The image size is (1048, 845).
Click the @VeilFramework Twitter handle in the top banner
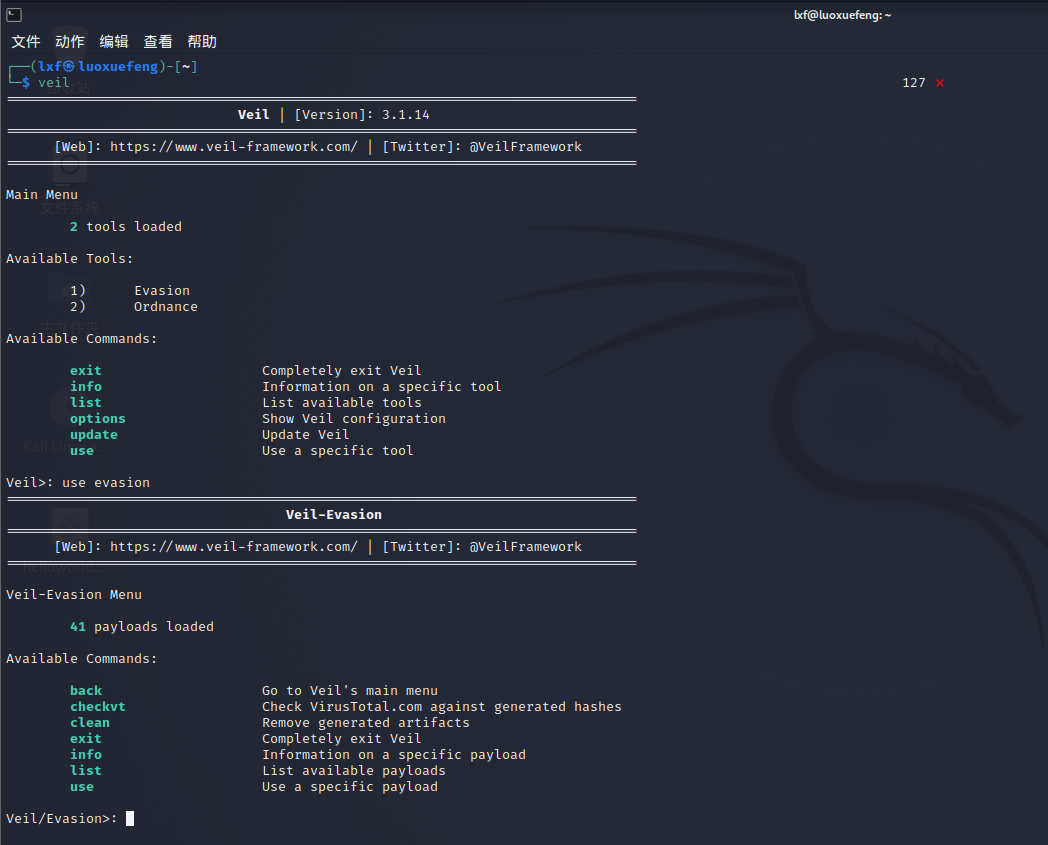525,146
